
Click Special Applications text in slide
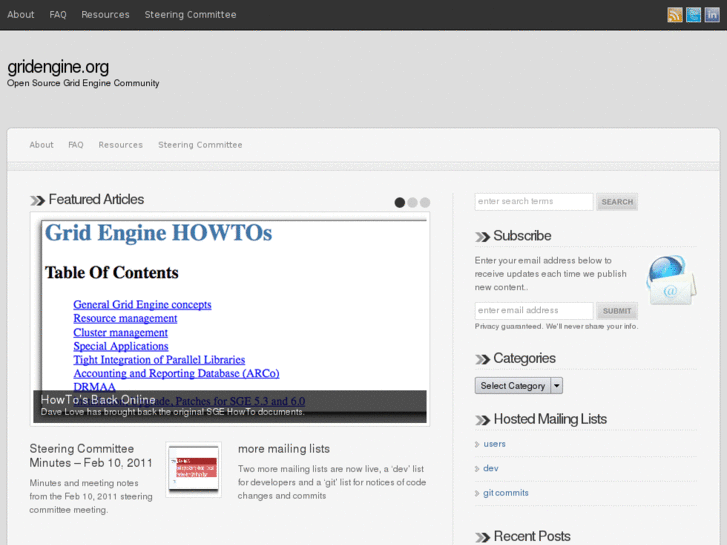[121, 346]
